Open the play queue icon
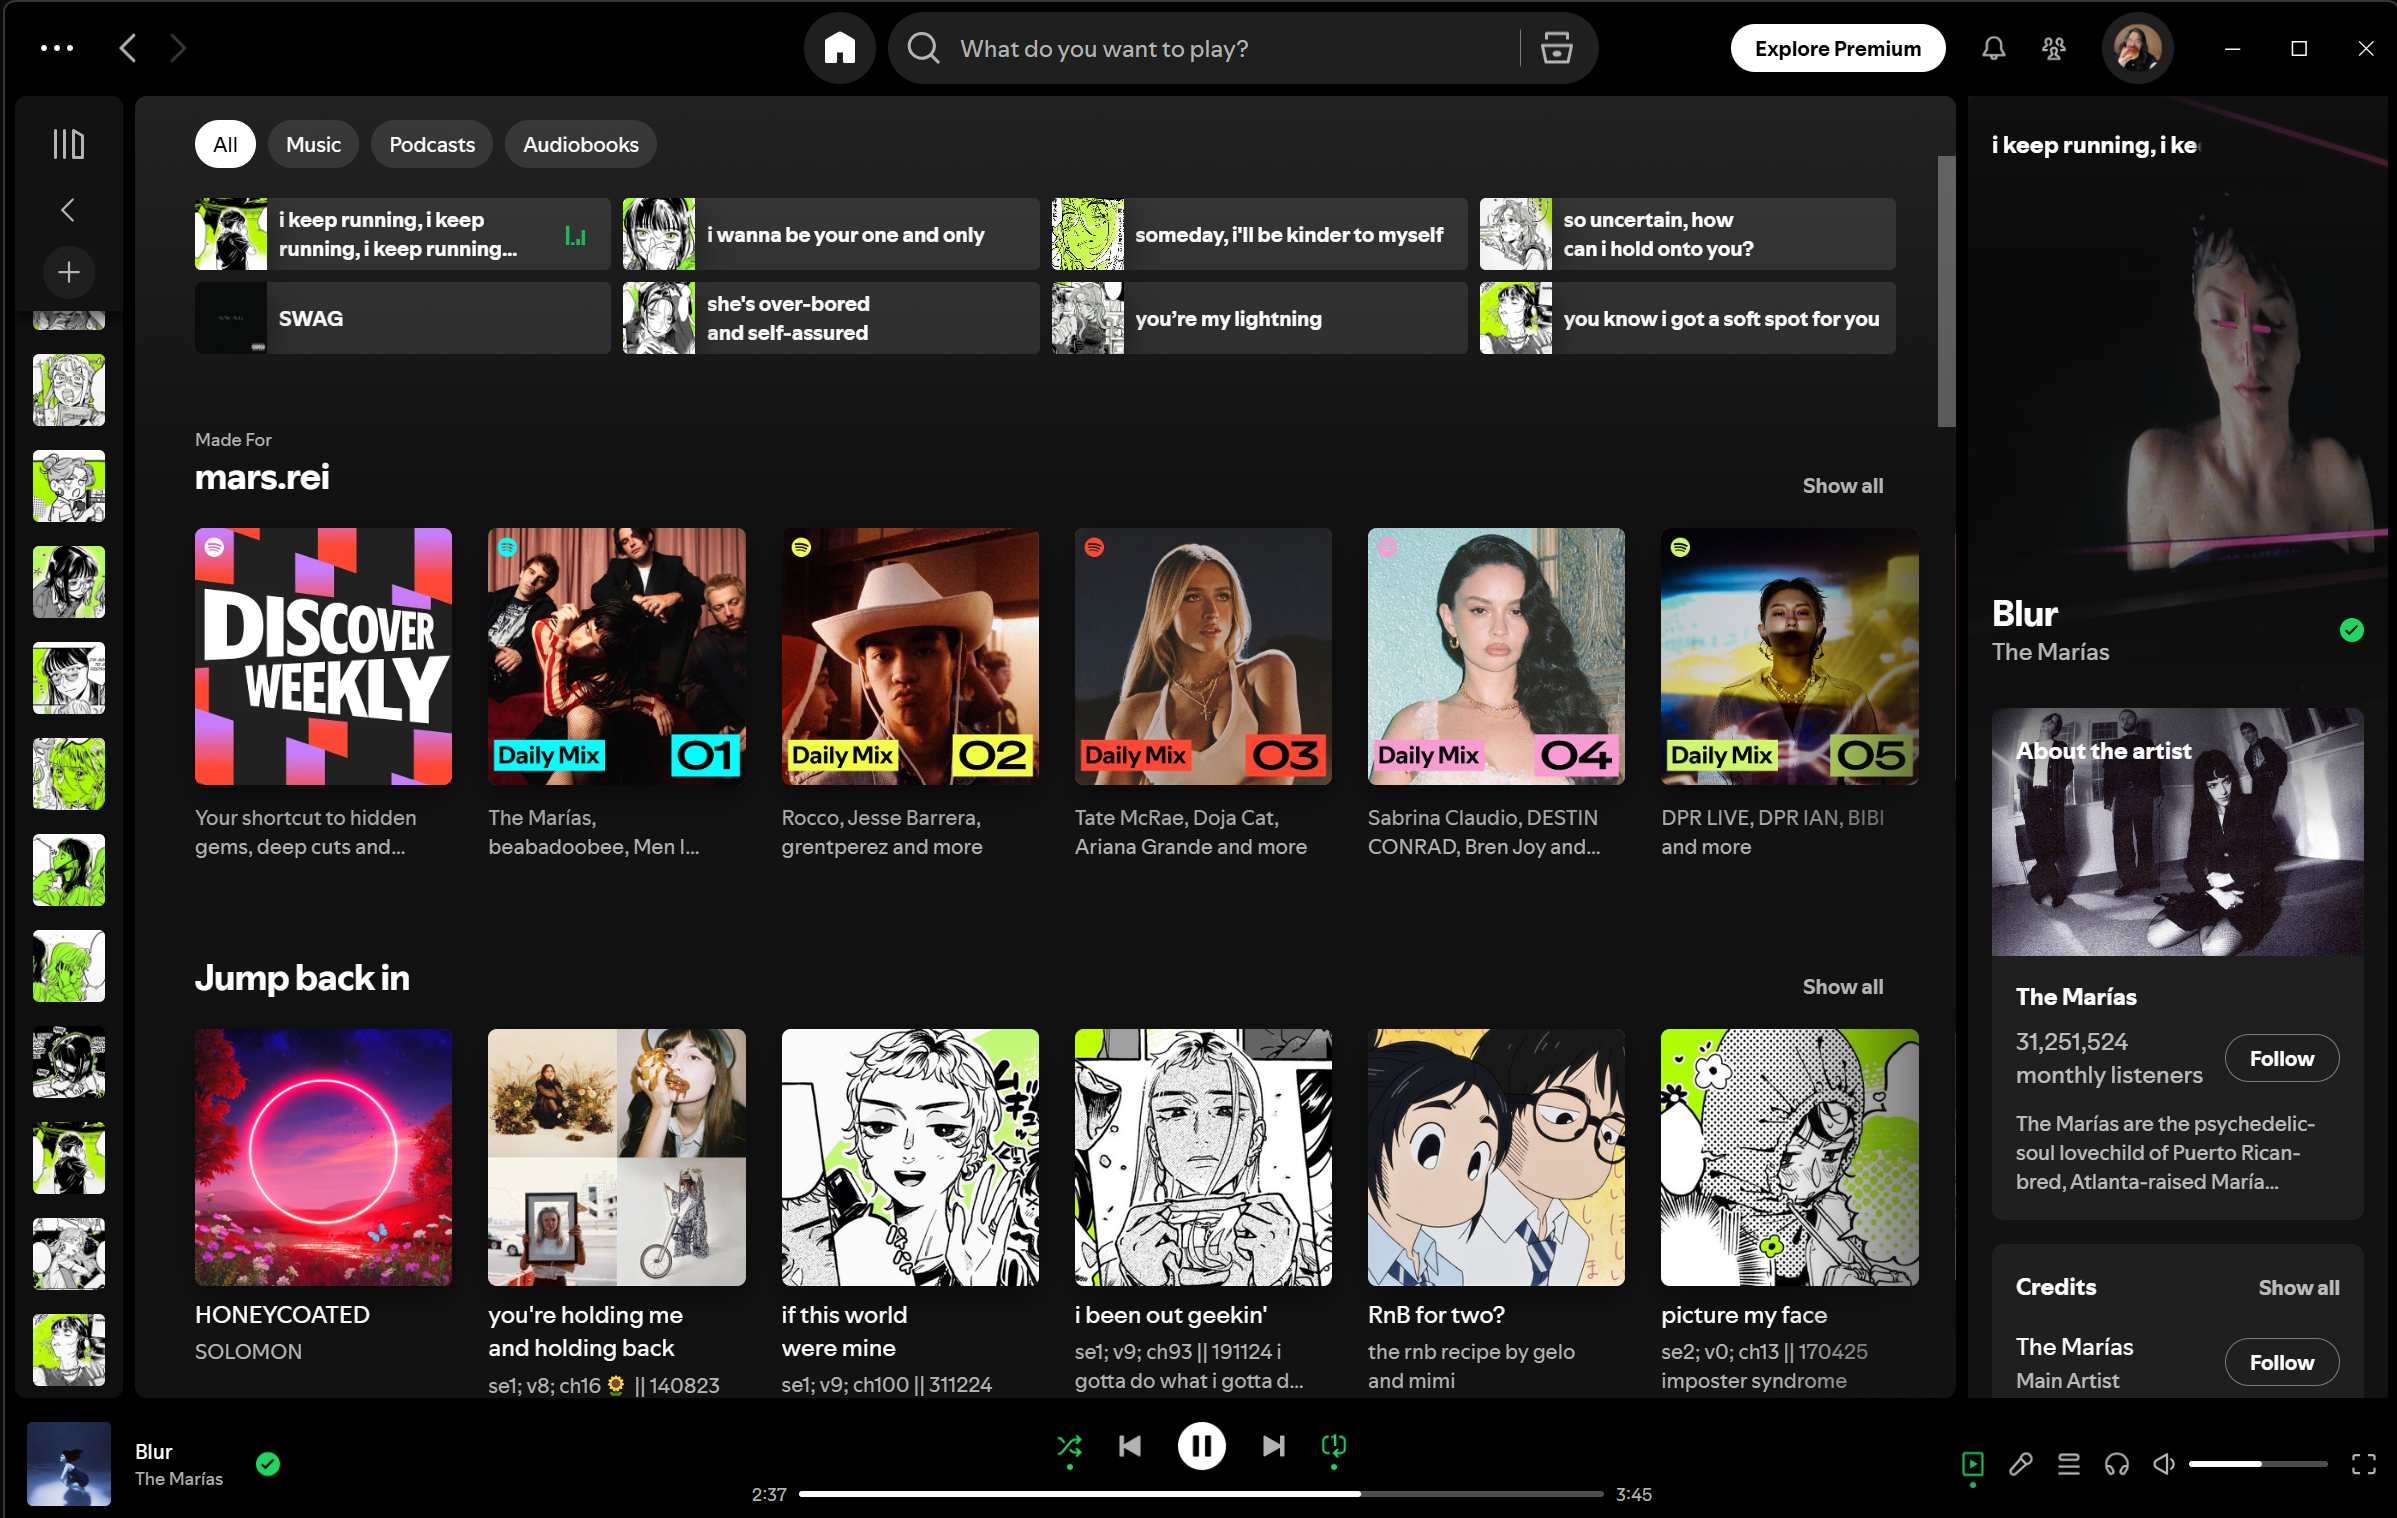 [x=2068, y=1464]
